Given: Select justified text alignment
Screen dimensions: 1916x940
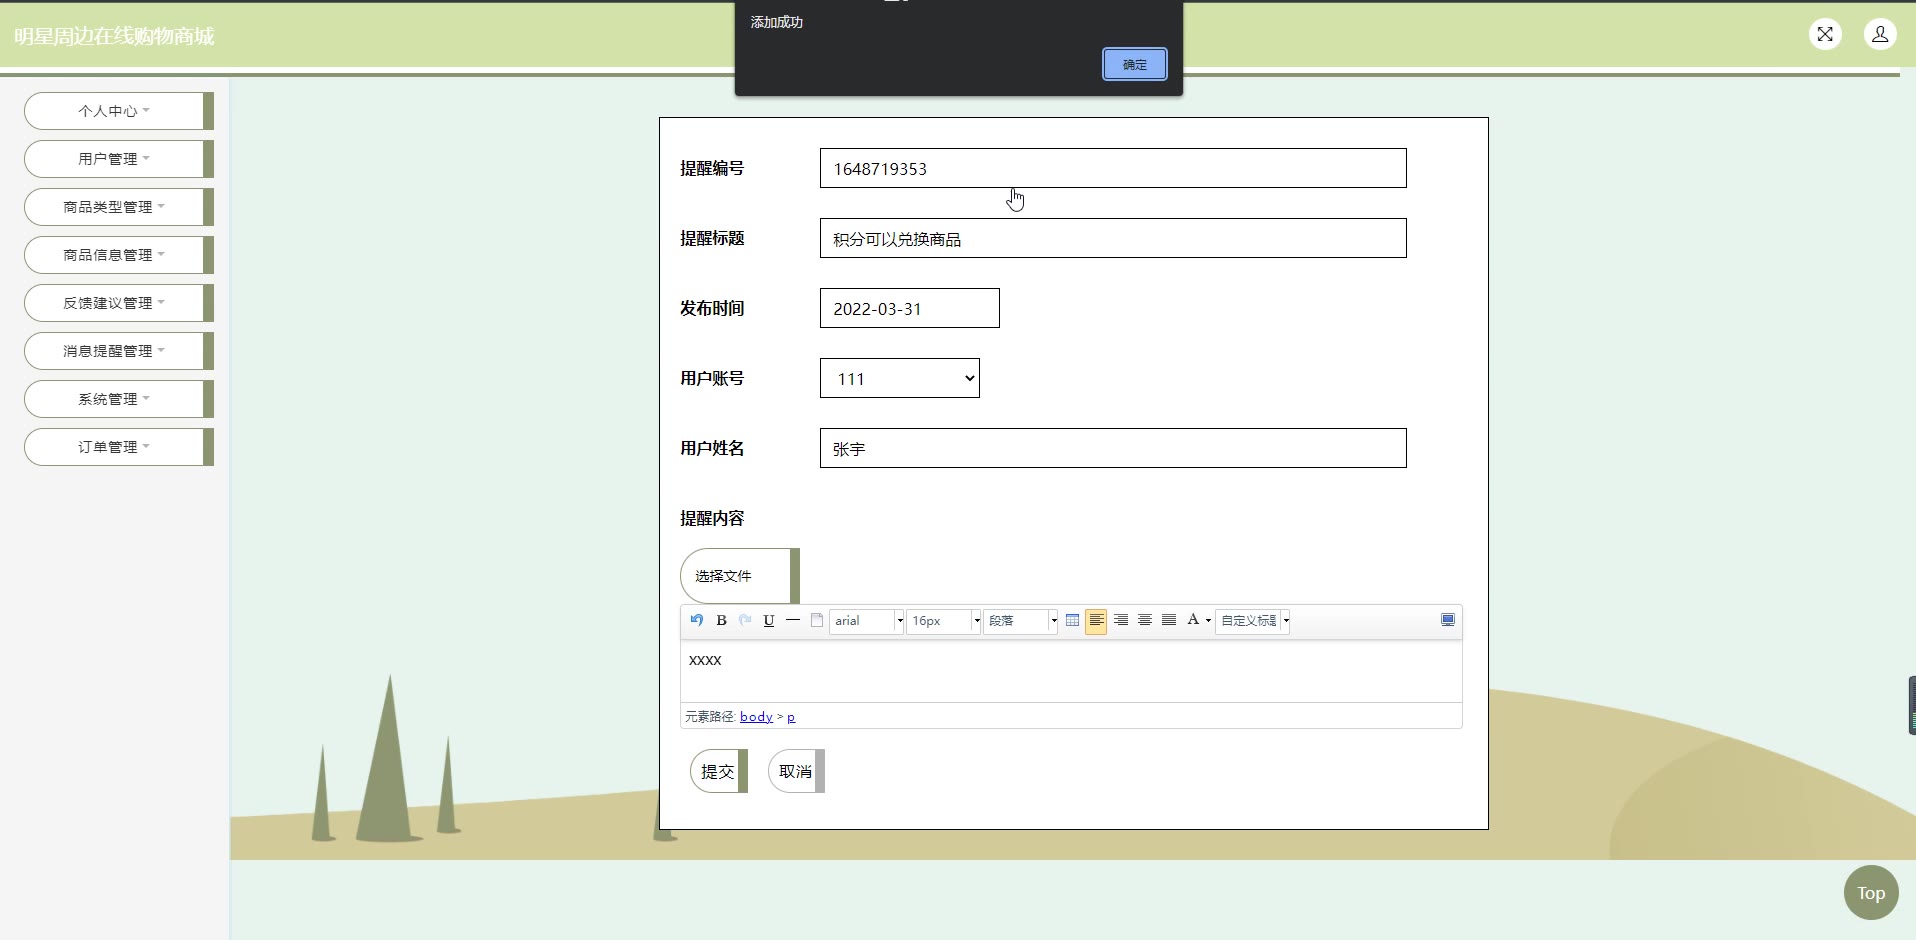Looking at the screenshot, I should point(1169,620).
